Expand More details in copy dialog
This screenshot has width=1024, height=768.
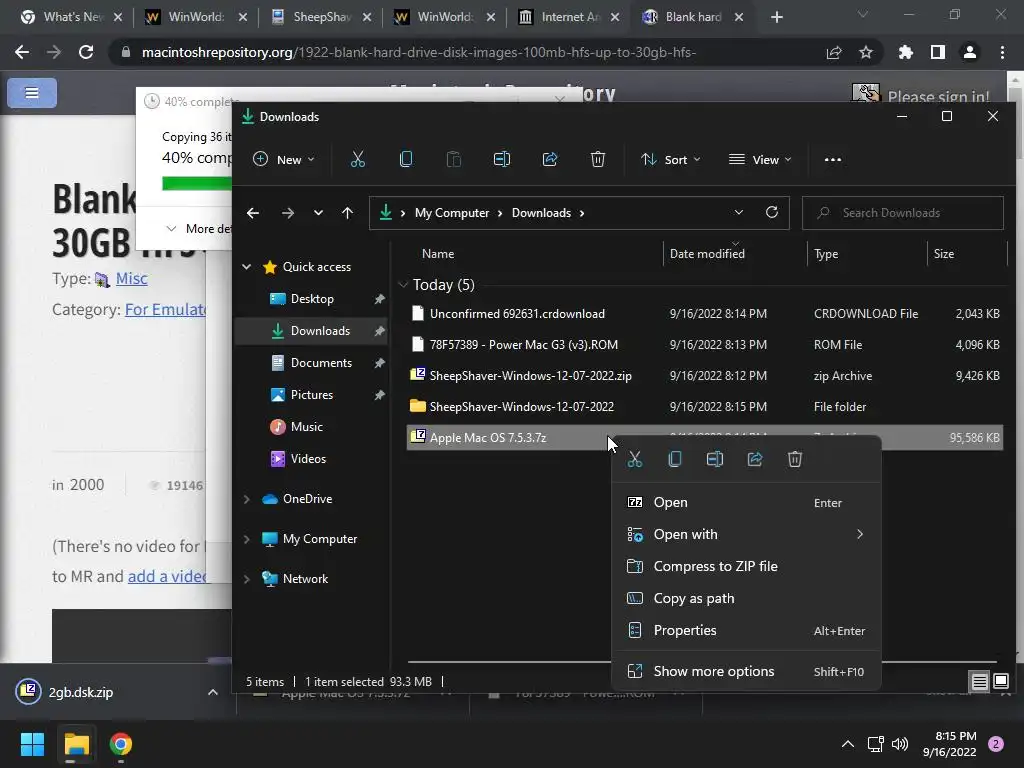[x=198, y=229]
